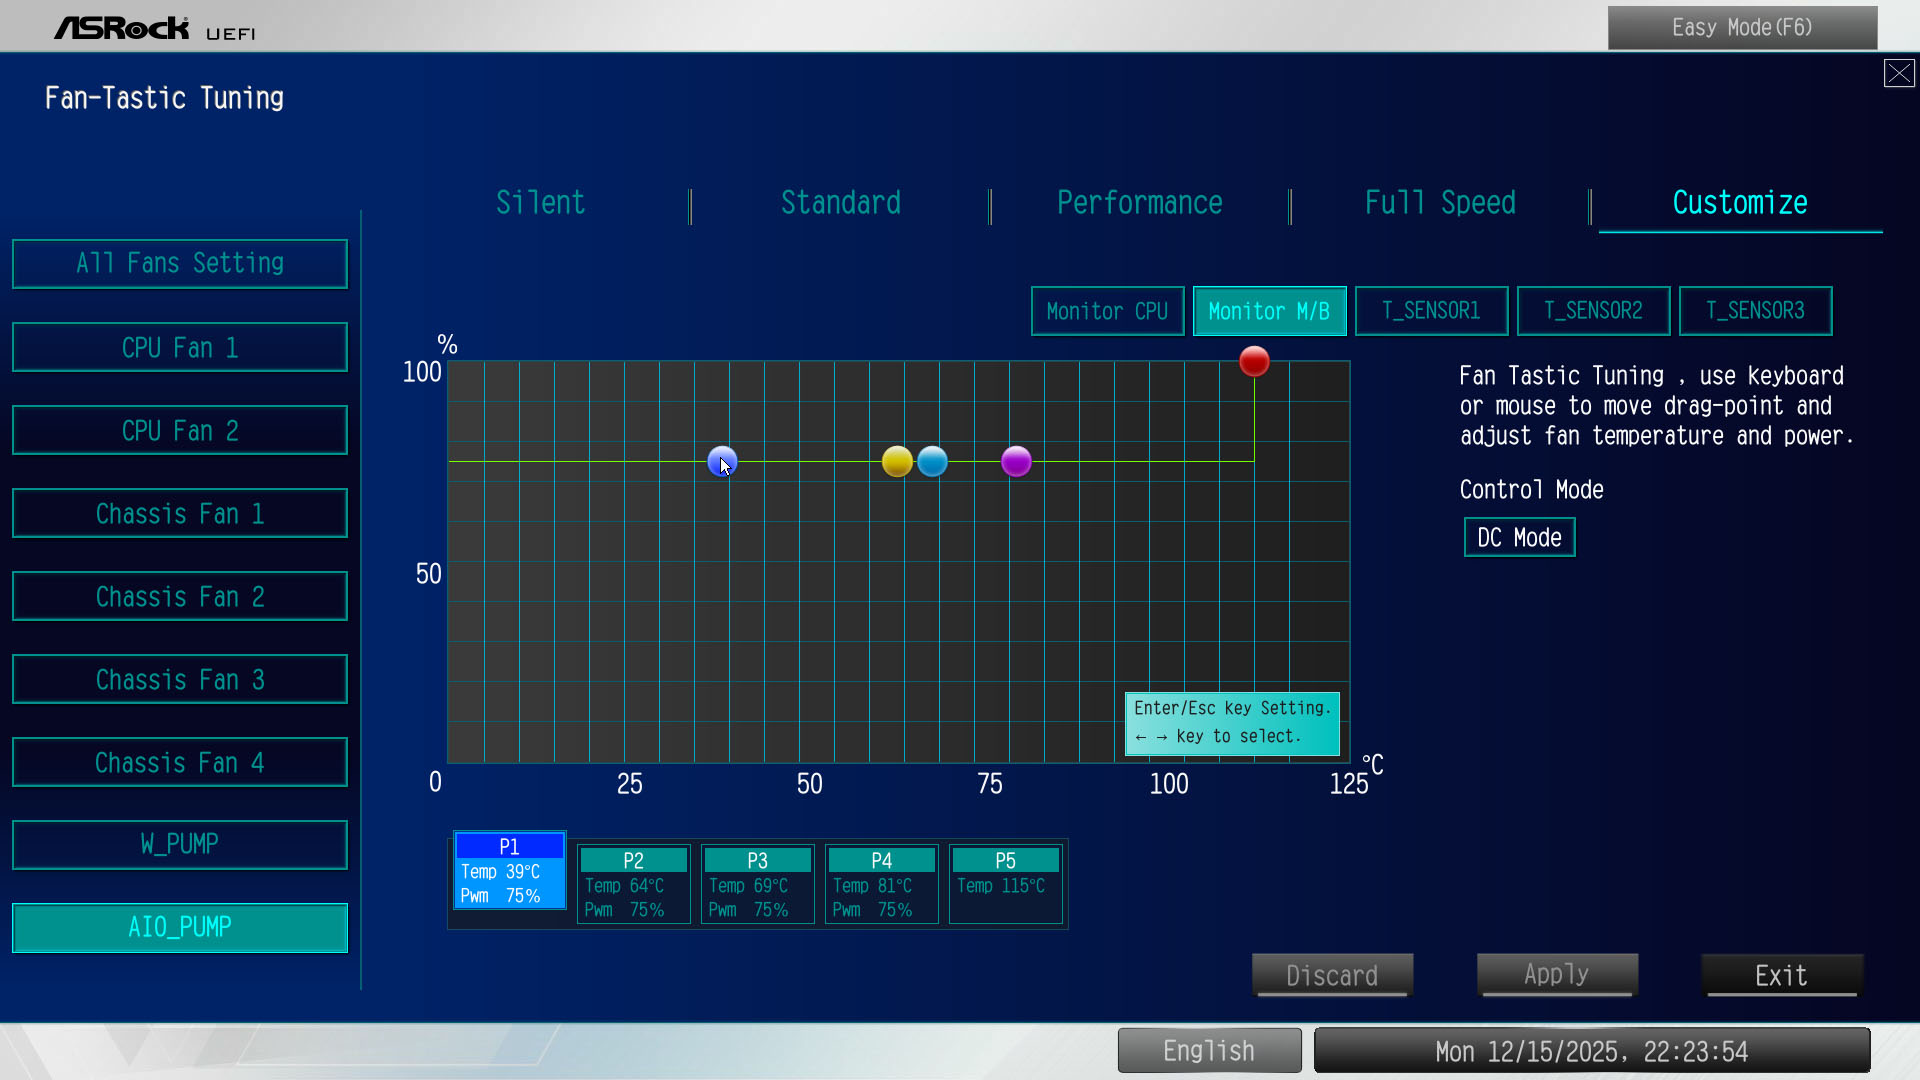Viewport: 1920px width, 1080px height.
Task: Select the yellow P2 drag-point
Action: 897,461
